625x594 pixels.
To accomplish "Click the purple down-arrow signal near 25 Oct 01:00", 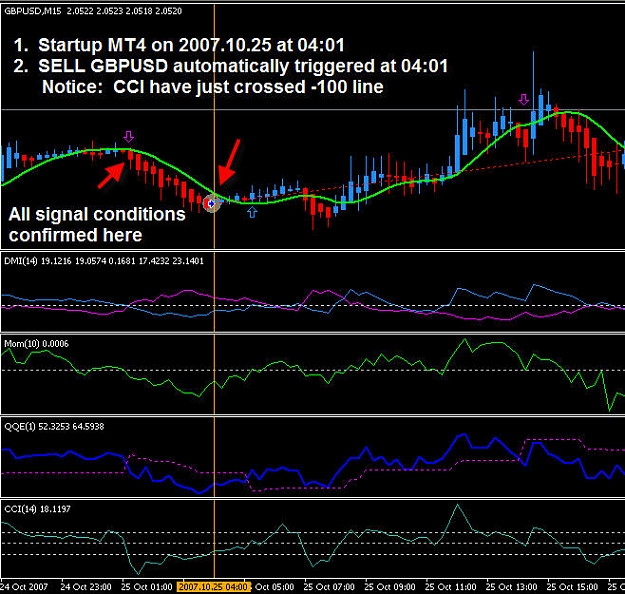I will [128, 137].
